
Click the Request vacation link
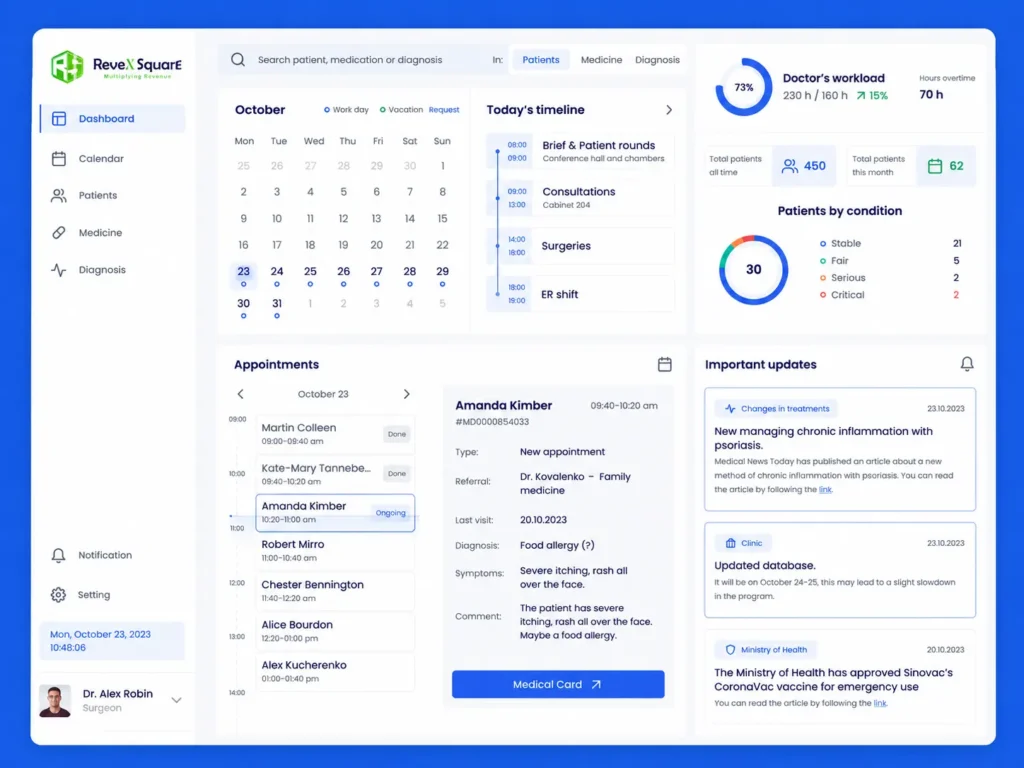444,110
